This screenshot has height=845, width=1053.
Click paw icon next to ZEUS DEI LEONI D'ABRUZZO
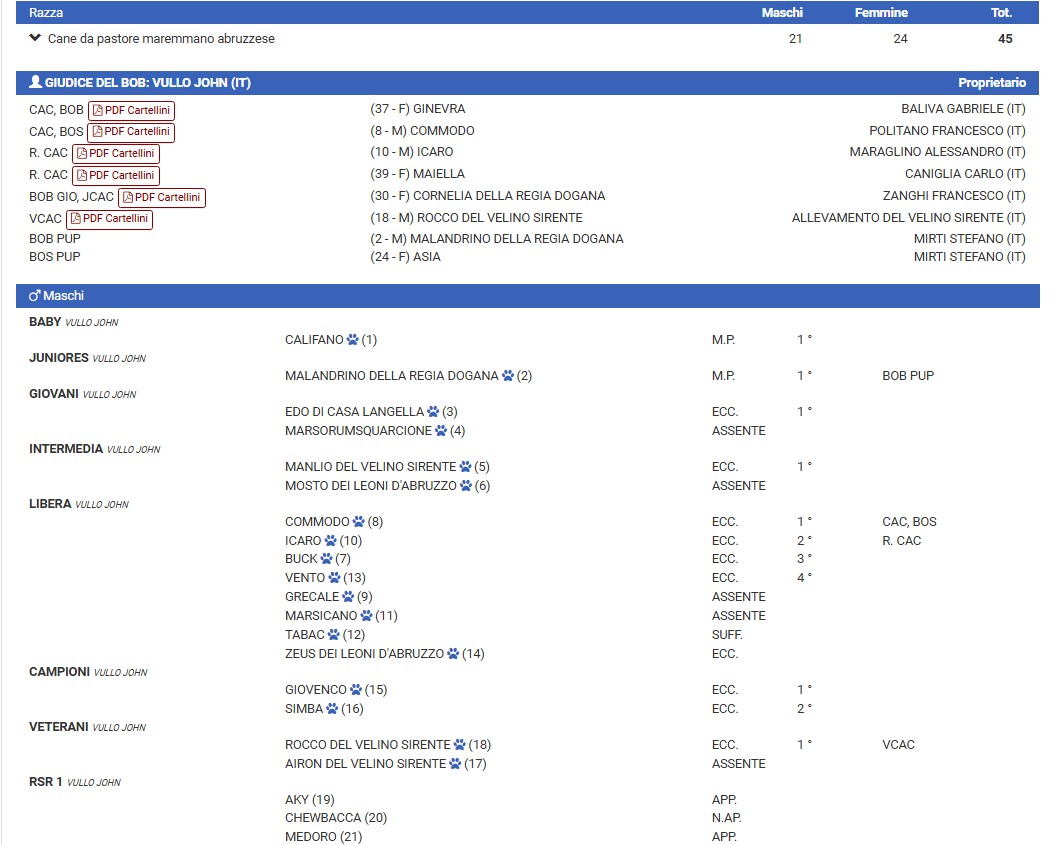(x=453, y=654)
